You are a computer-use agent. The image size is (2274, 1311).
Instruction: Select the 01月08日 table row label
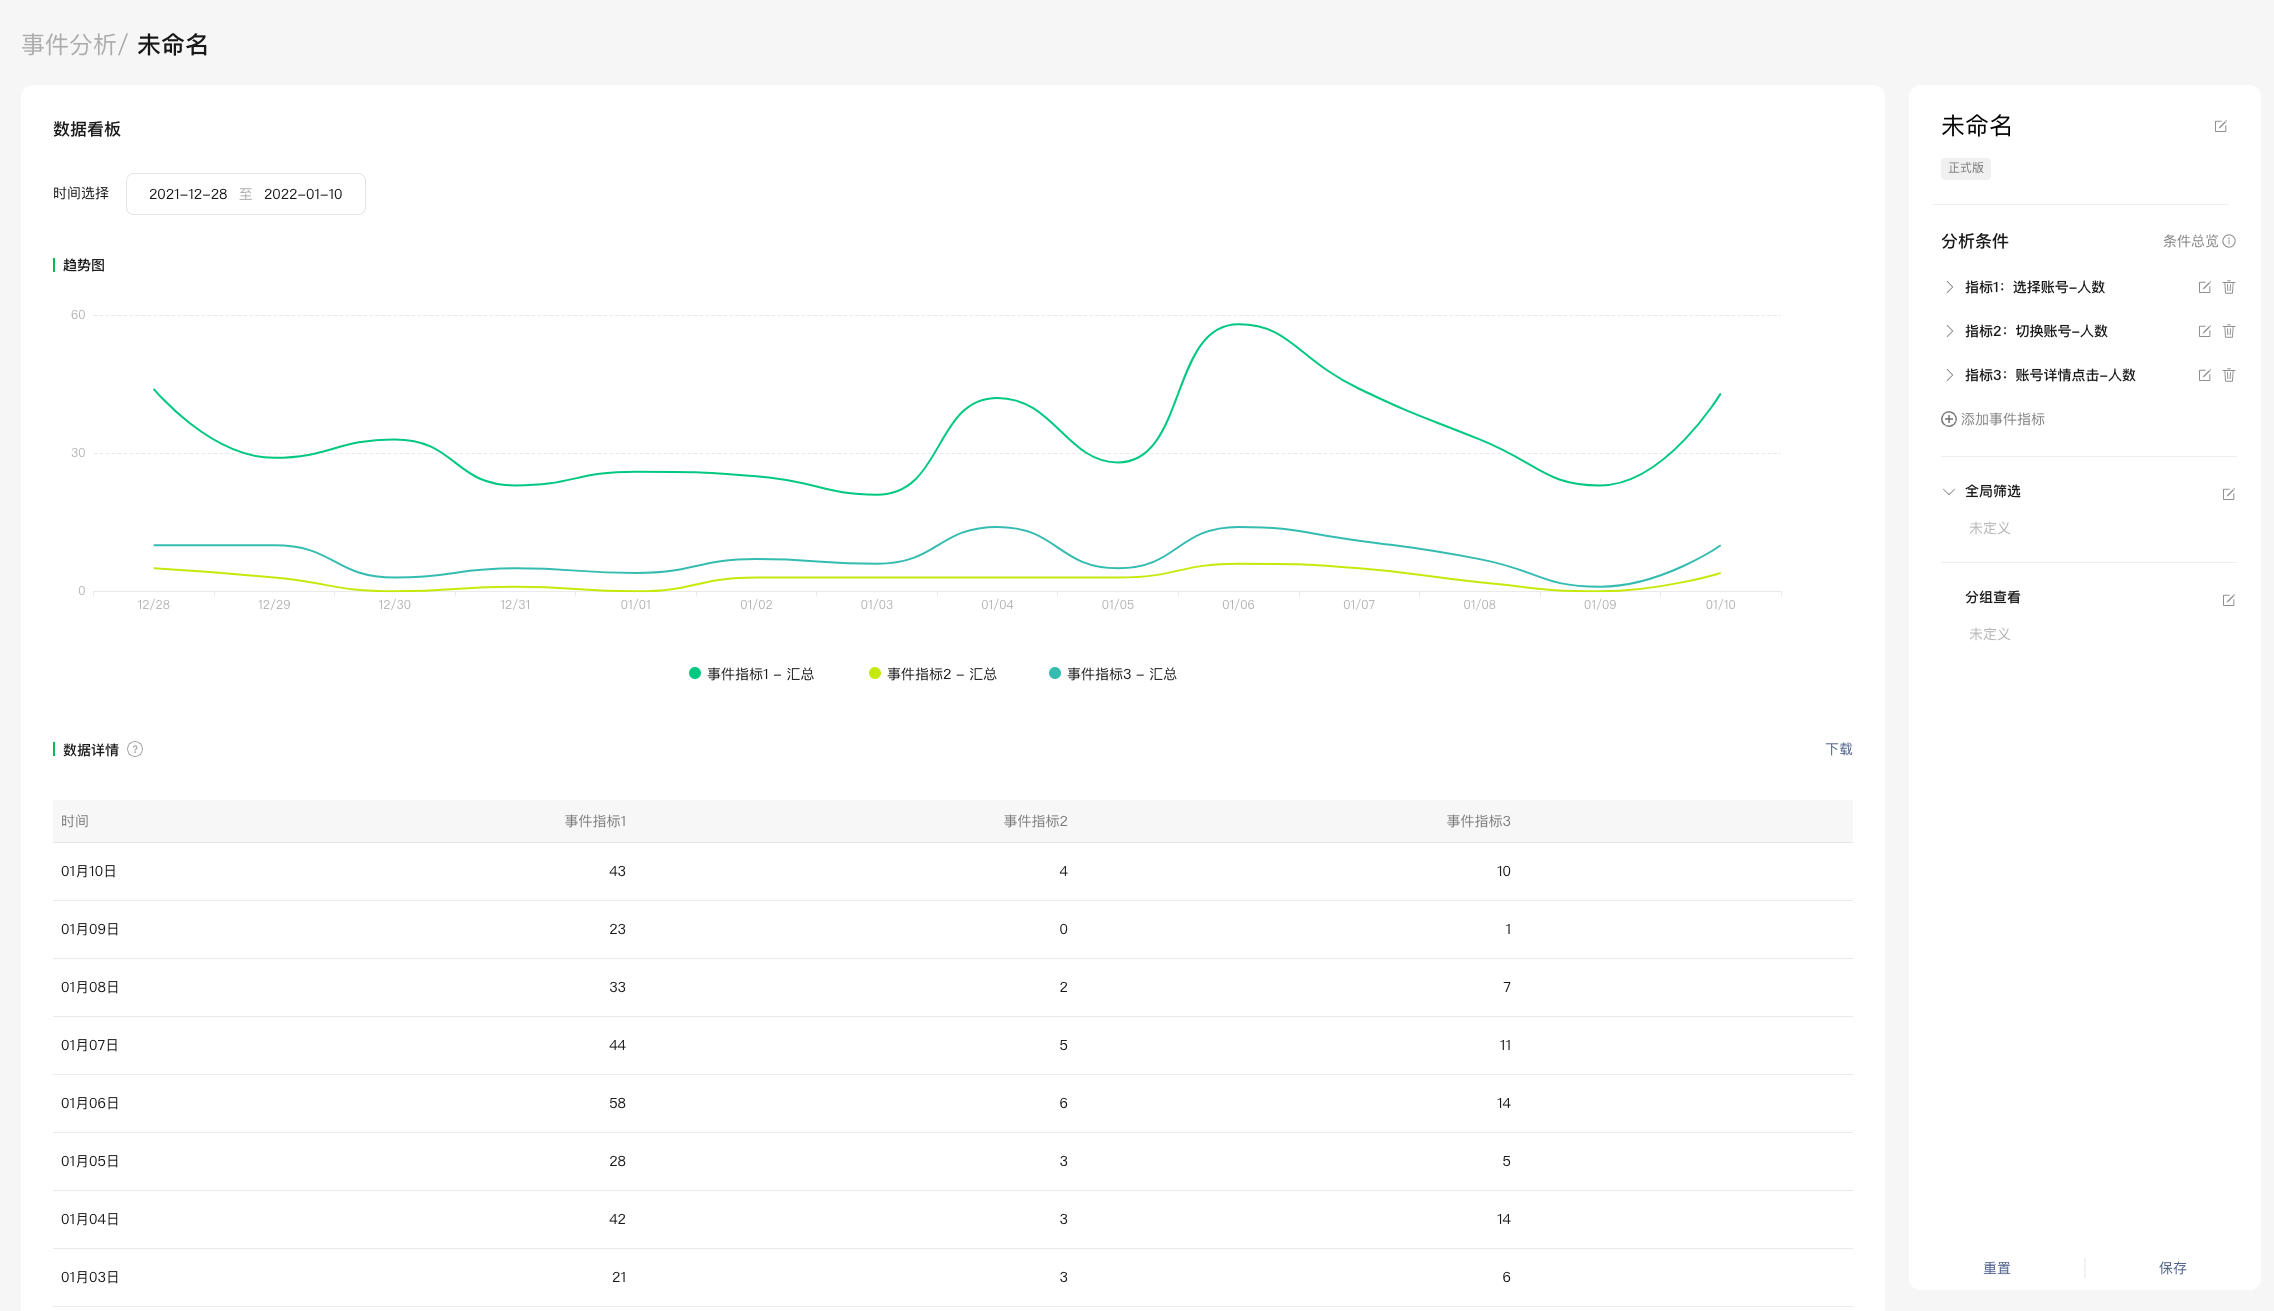pos(90,987)
